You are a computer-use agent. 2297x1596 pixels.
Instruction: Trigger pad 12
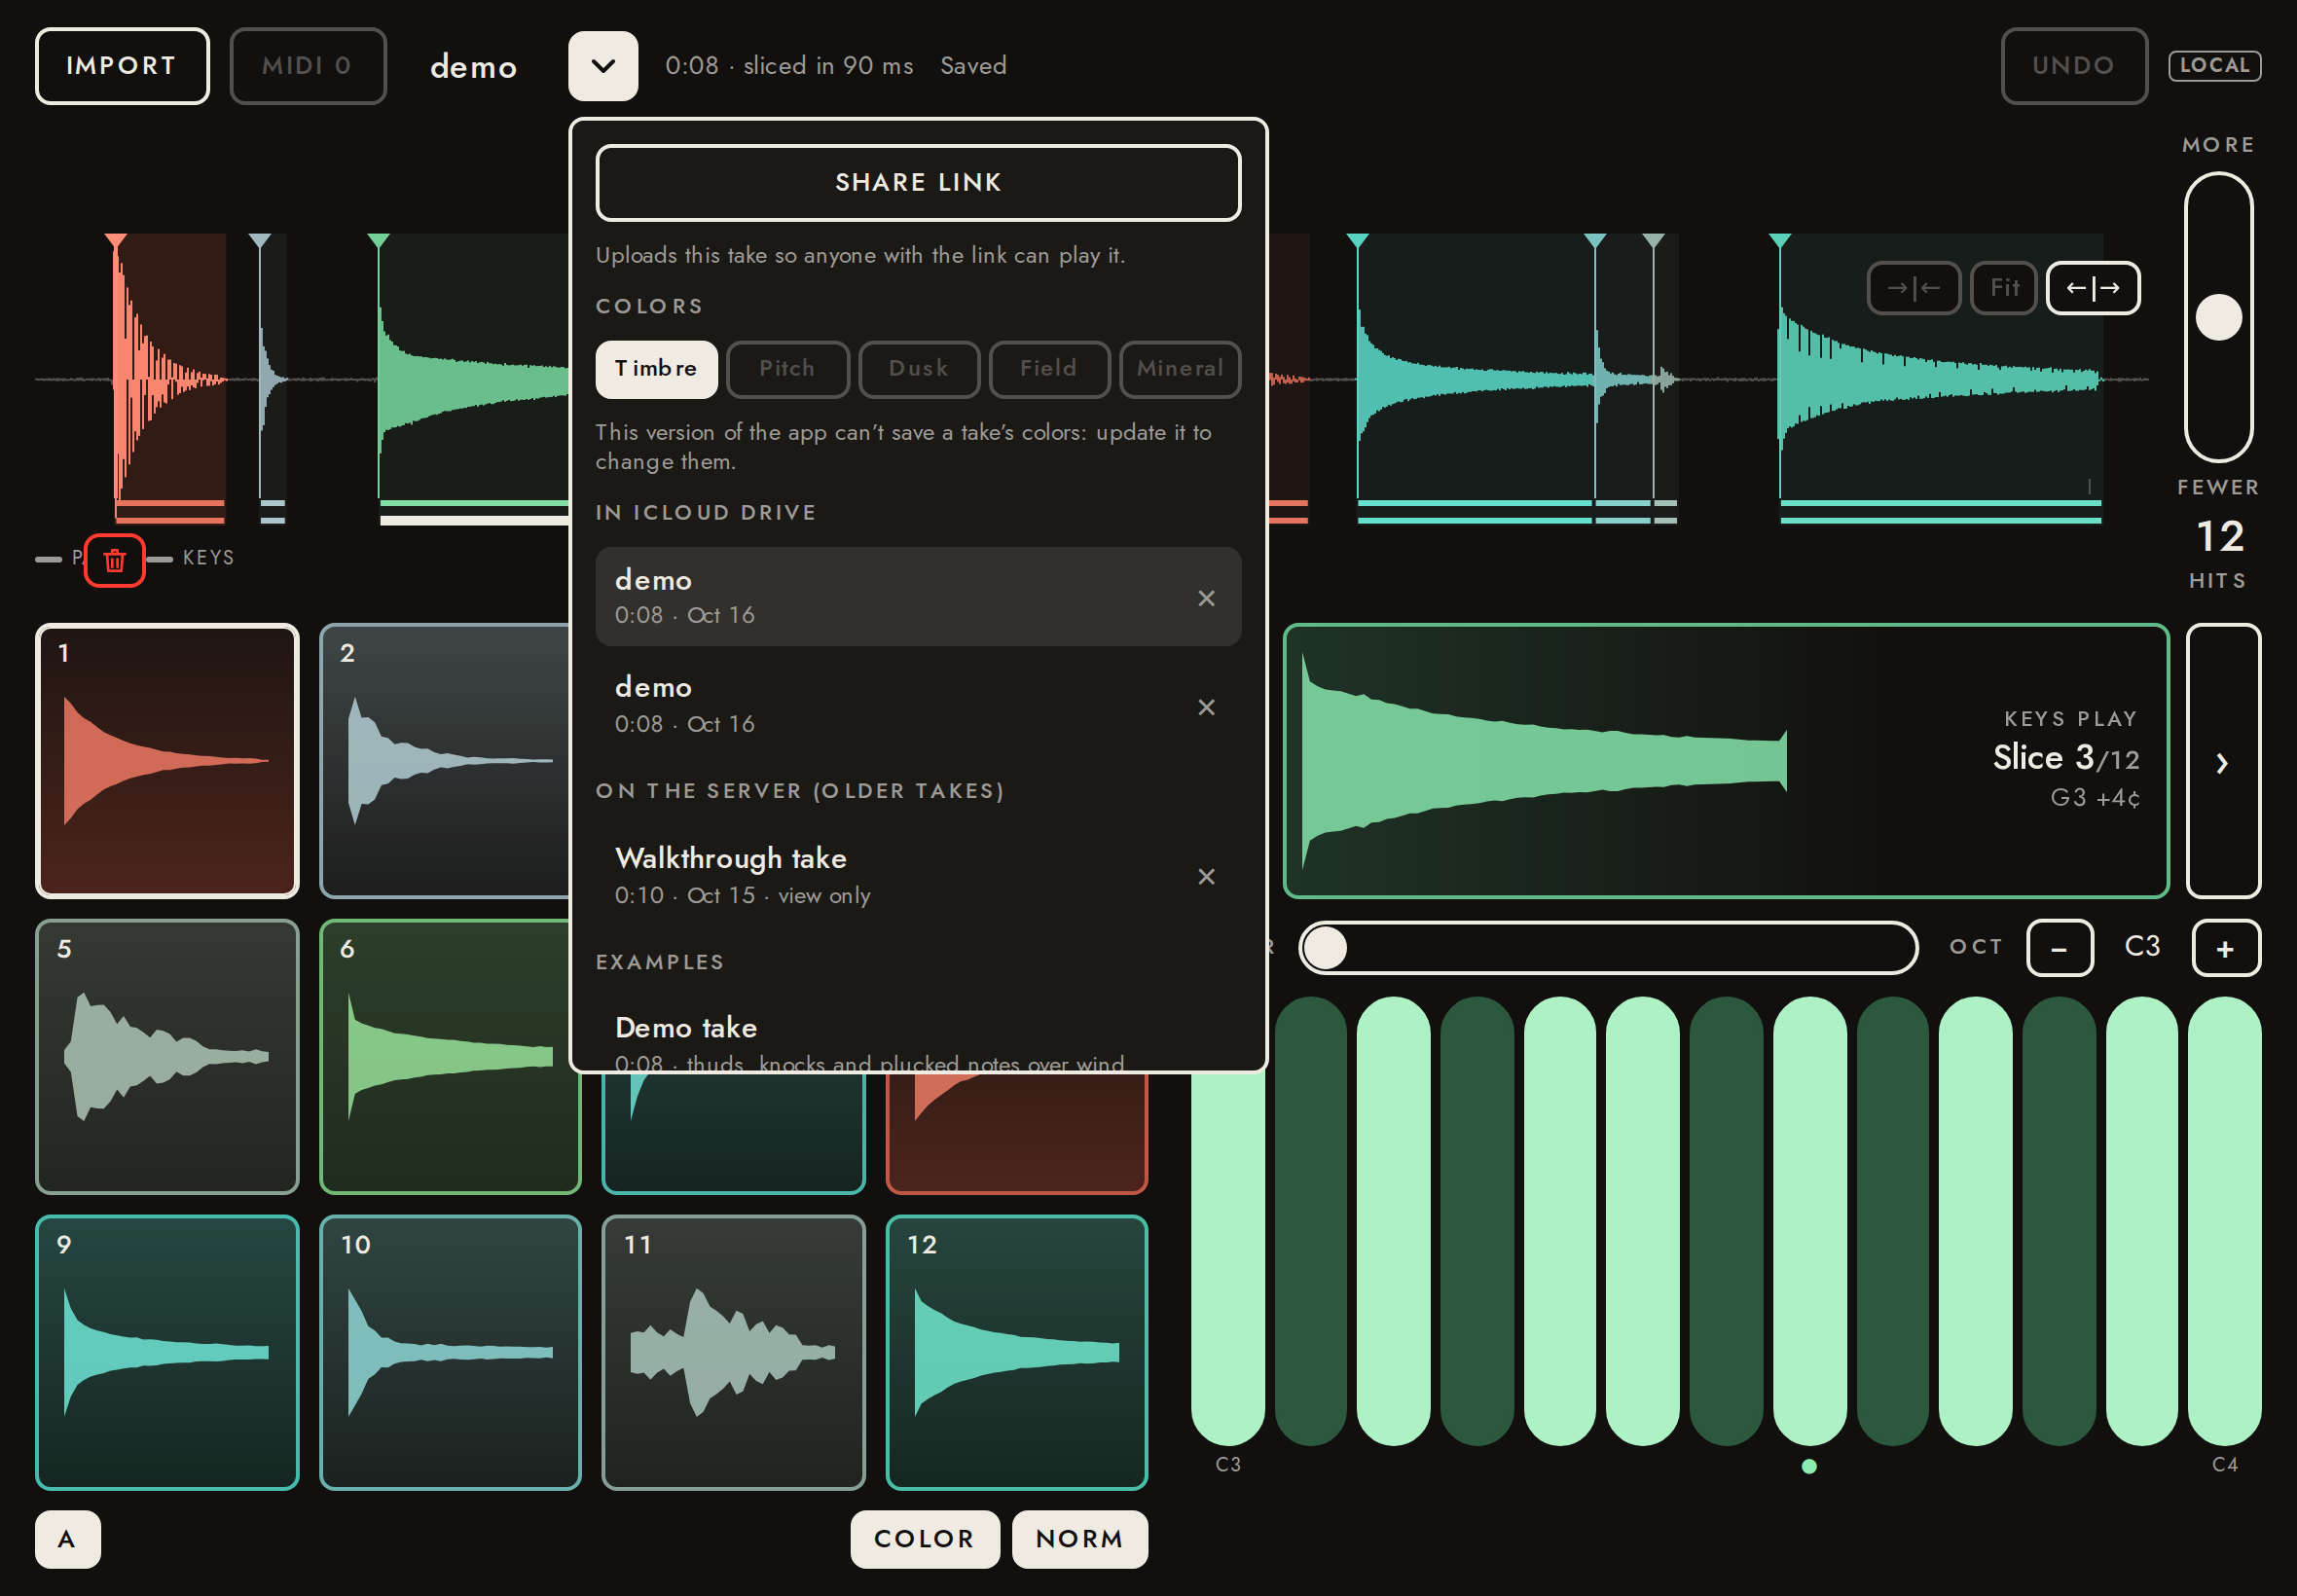click(x=1016, y=1352)
